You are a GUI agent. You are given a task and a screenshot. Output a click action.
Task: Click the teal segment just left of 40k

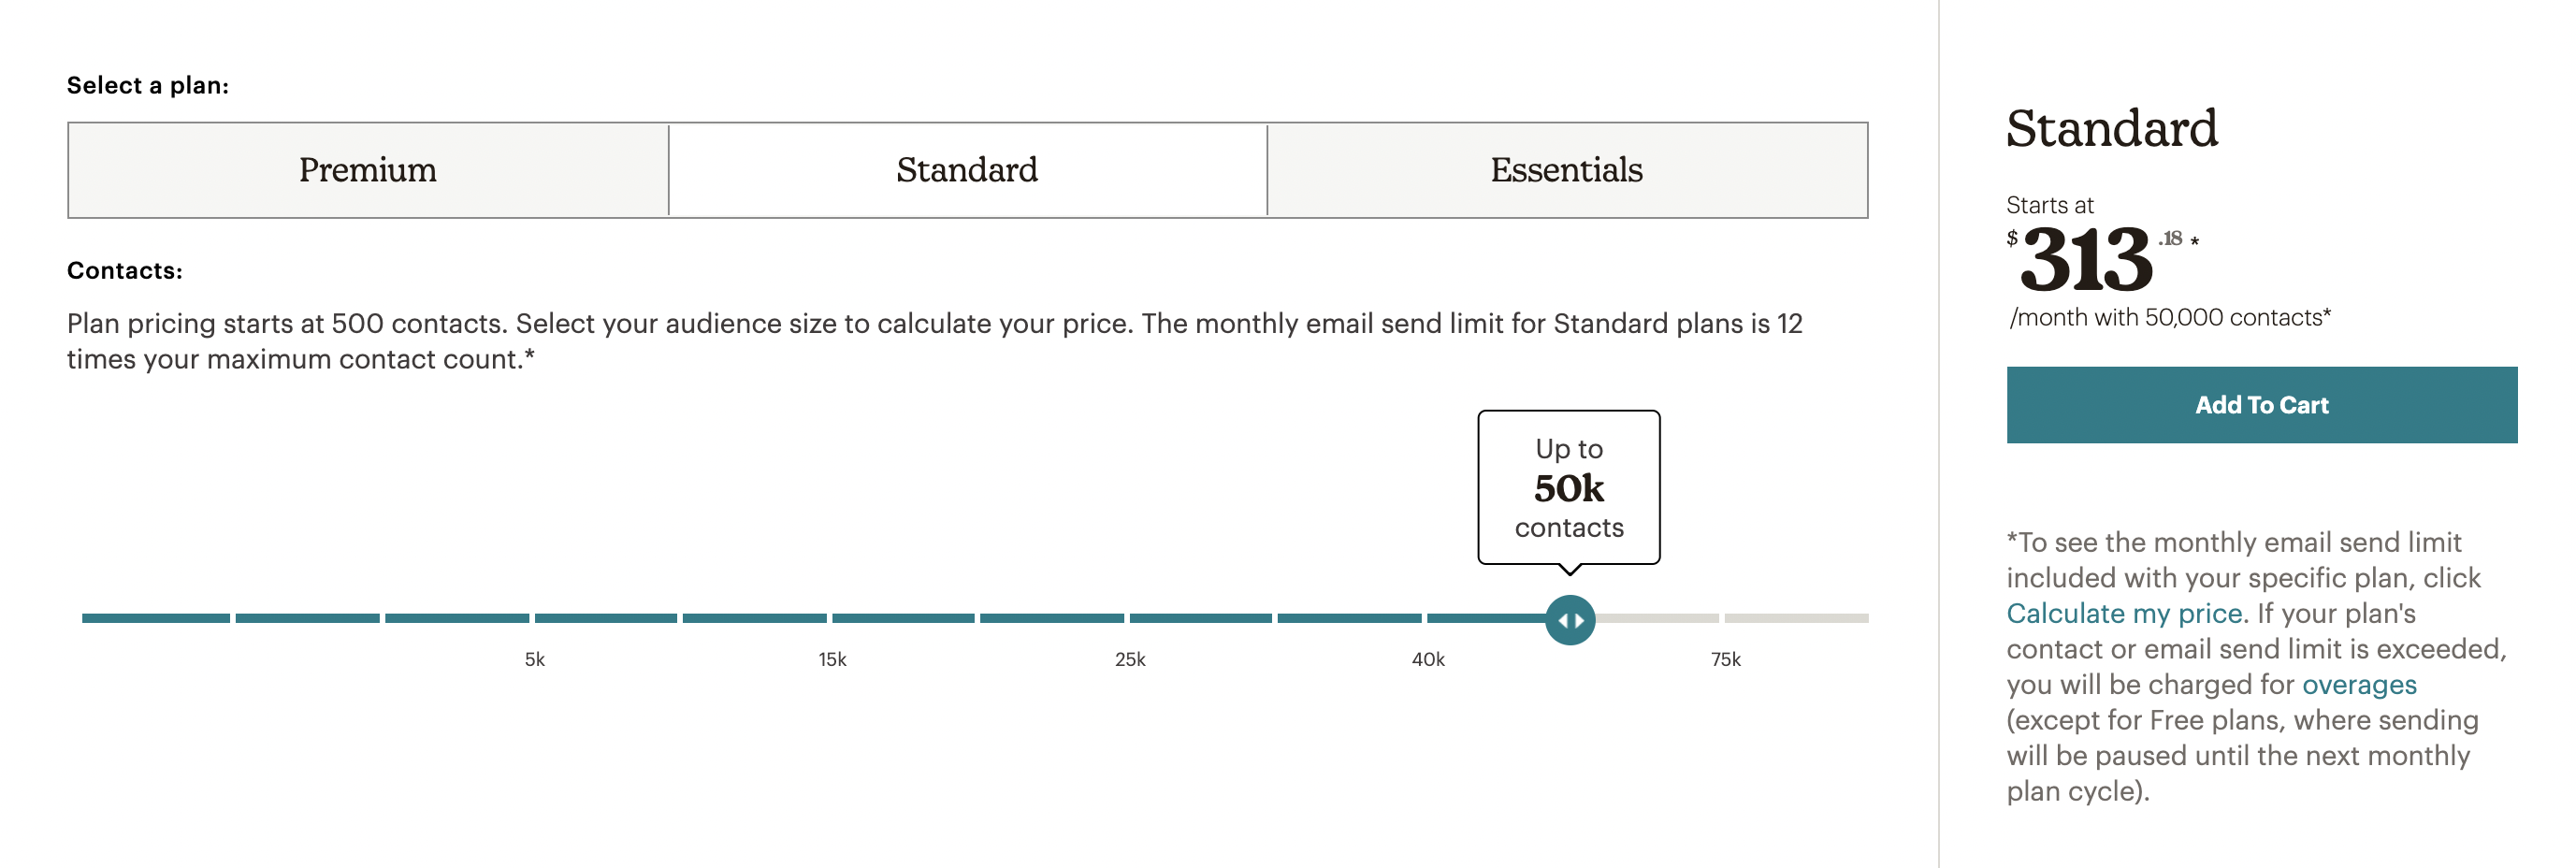pos(1349,618)
